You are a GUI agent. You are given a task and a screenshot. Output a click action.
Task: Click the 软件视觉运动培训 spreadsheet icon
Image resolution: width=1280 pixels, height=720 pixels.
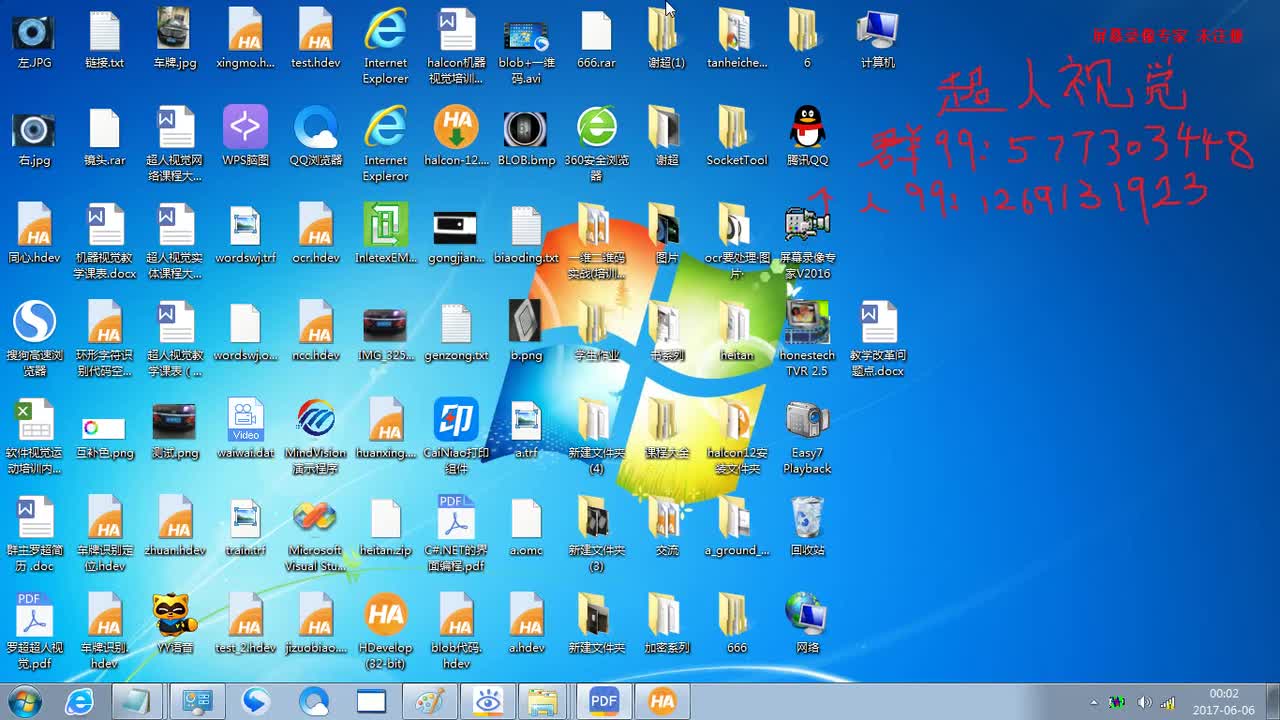[35, 436]
